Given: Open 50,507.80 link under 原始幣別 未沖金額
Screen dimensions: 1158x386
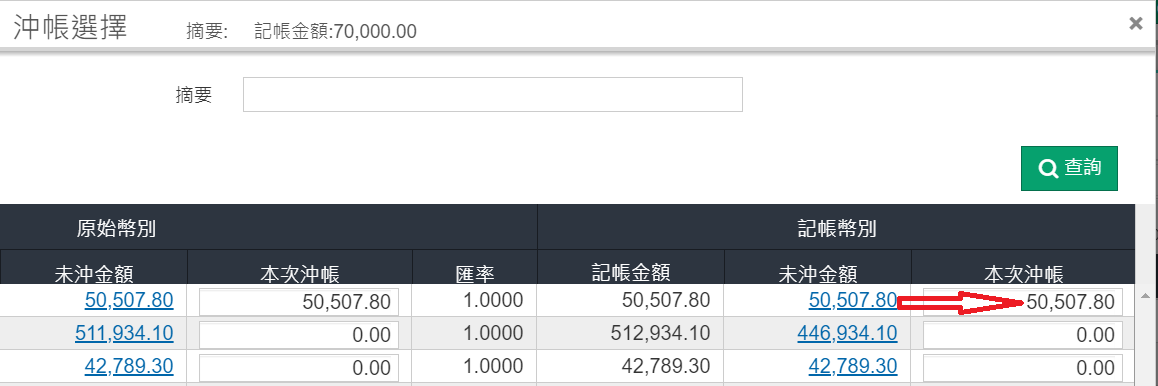Looking at the screenshot, I should (129, 300).
